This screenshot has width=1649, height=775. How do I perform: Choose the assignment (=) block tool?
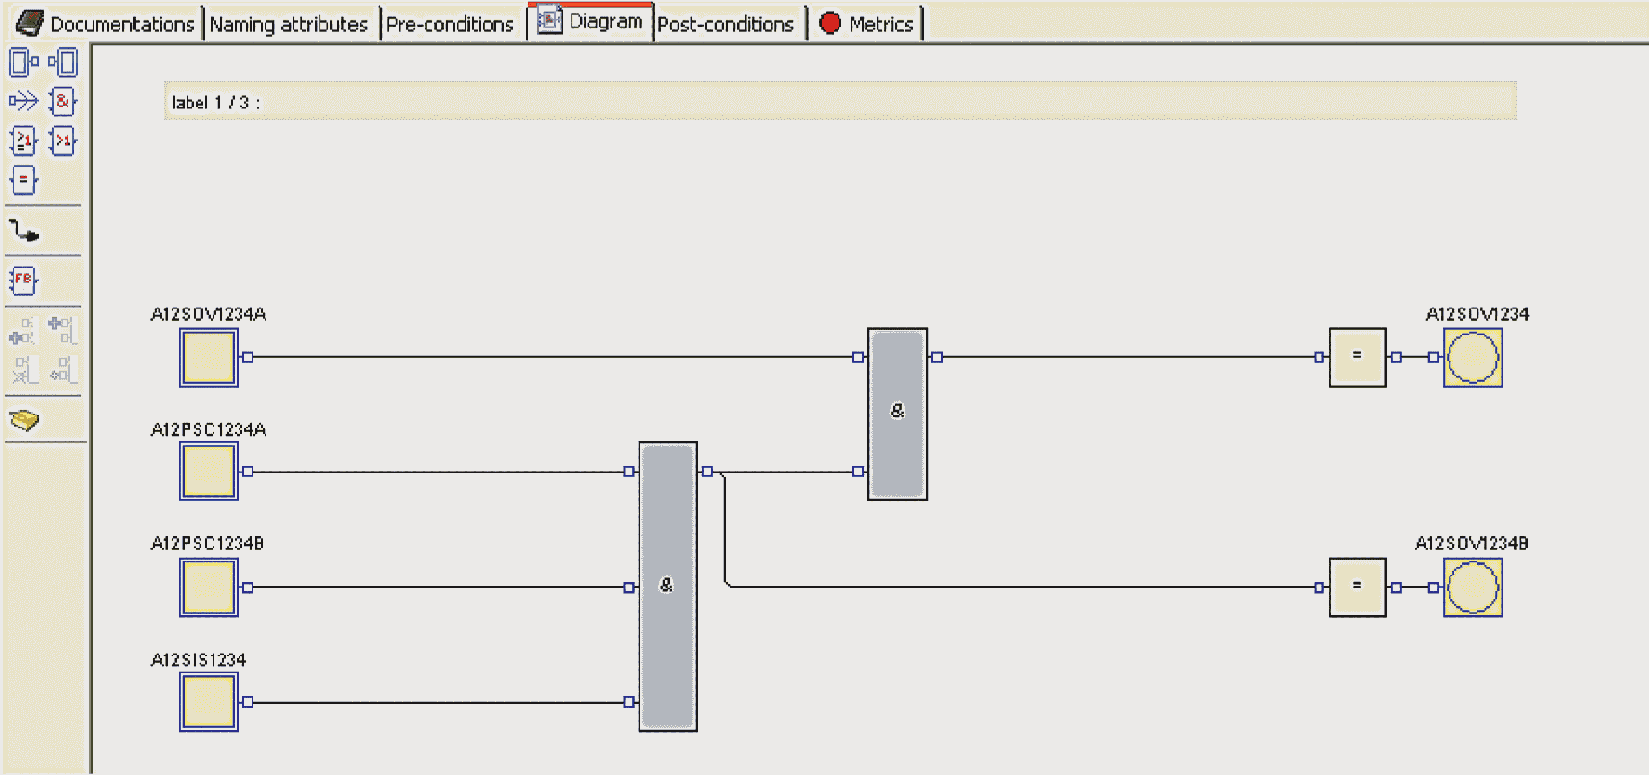pyautogui.click(x=23, y=181)
